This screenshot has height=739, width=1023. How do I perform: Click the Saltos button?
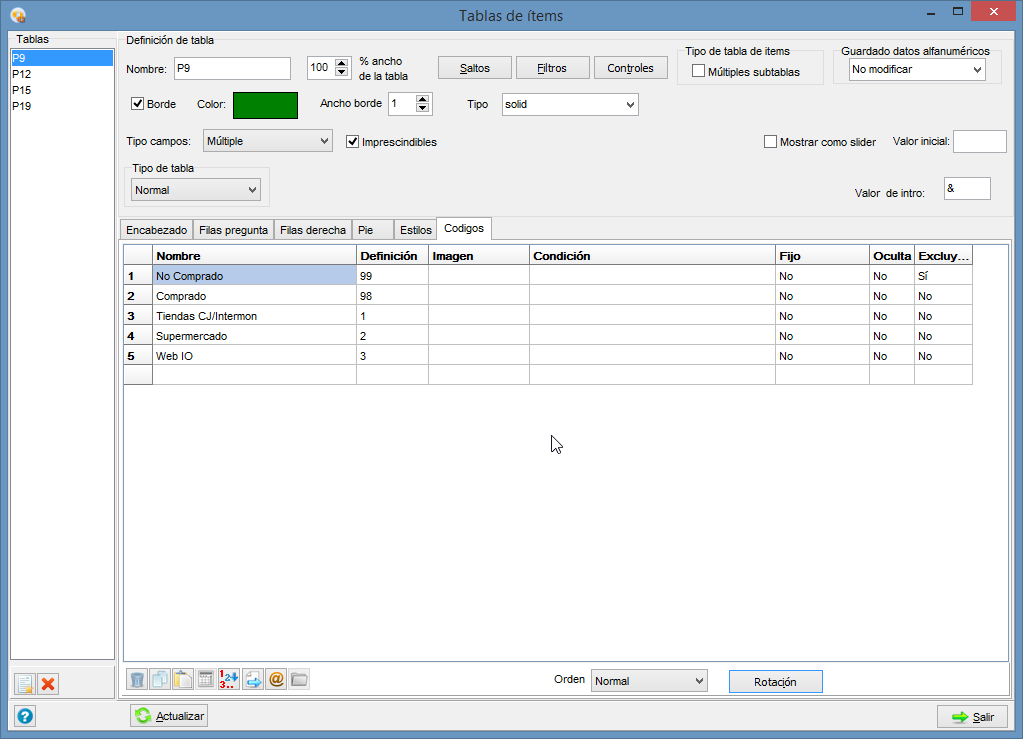coord(474,68)
